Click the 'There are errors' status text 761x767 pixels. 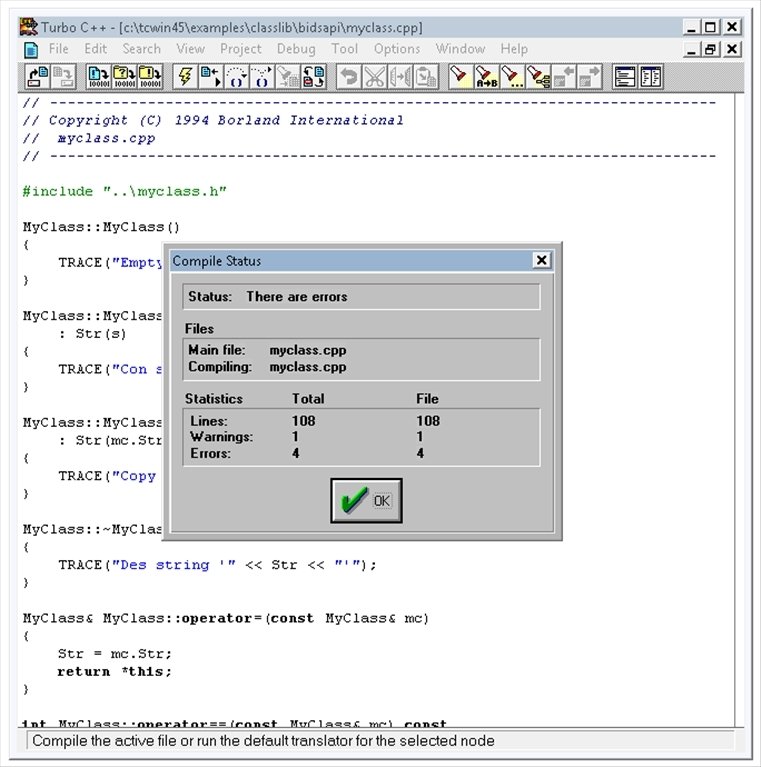297,296
